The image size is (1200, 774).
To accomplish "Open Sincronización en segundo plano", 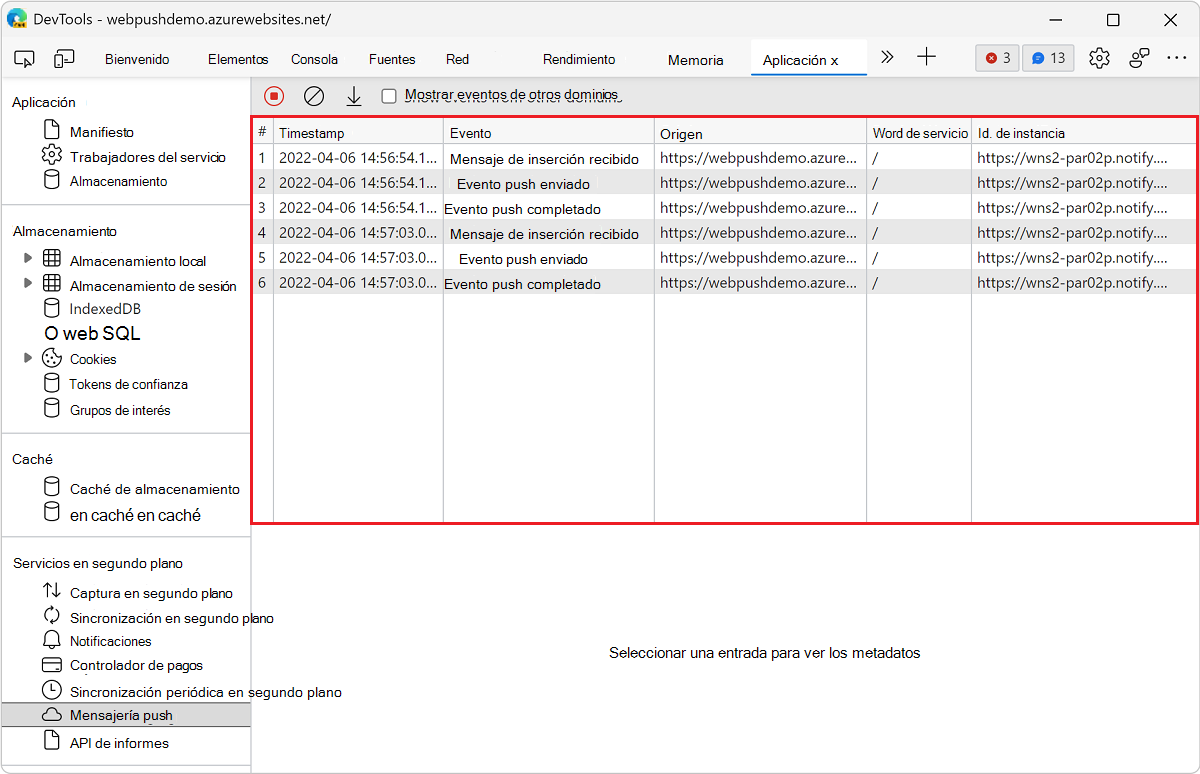I will point(171,618).
